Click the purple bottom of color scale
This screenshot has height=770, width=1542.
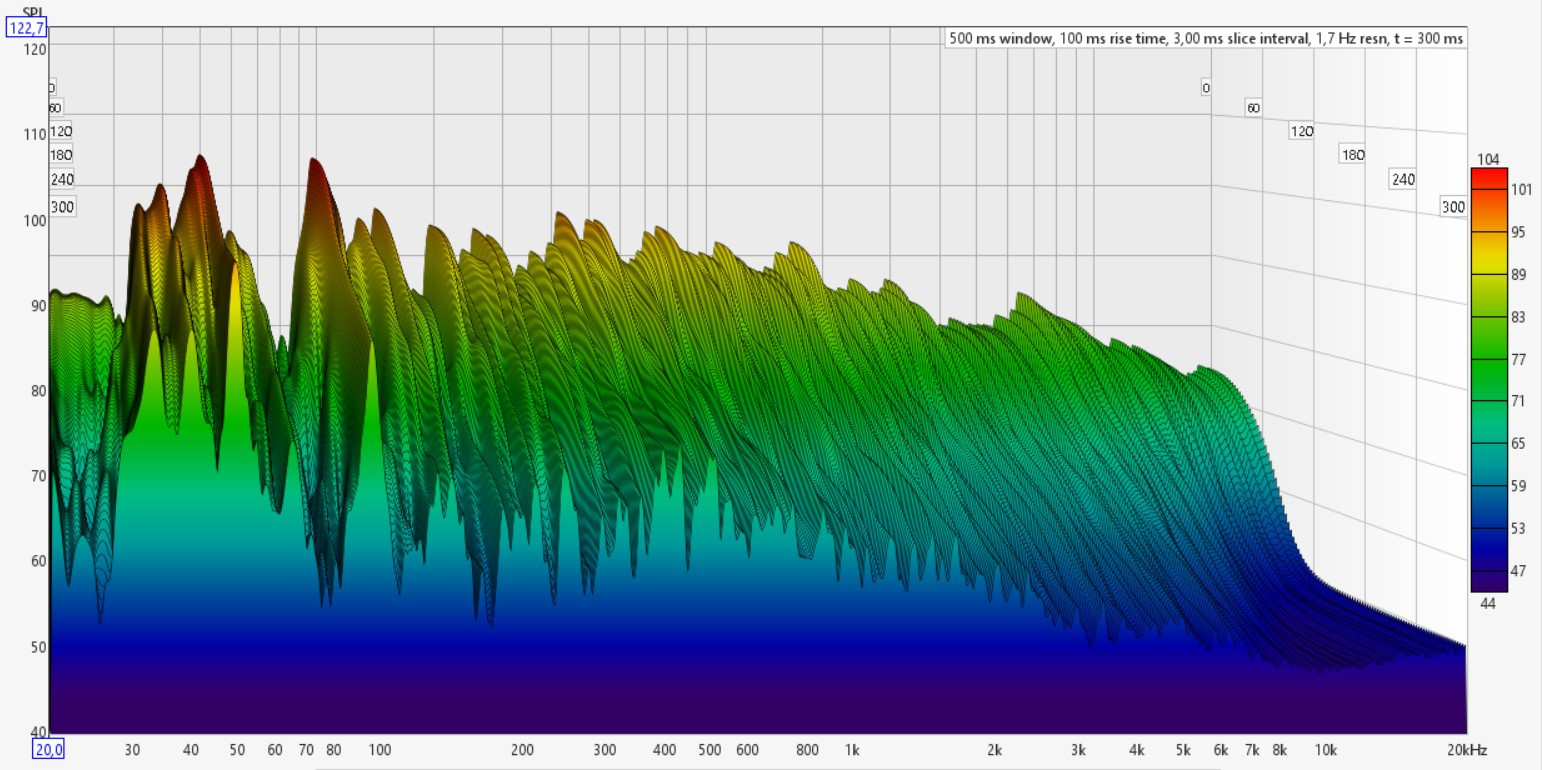click(1488, 584)
